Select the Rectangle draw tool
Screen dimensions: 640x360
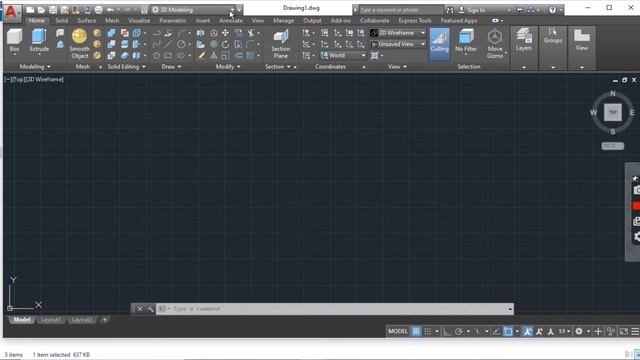tap(168, 55)
